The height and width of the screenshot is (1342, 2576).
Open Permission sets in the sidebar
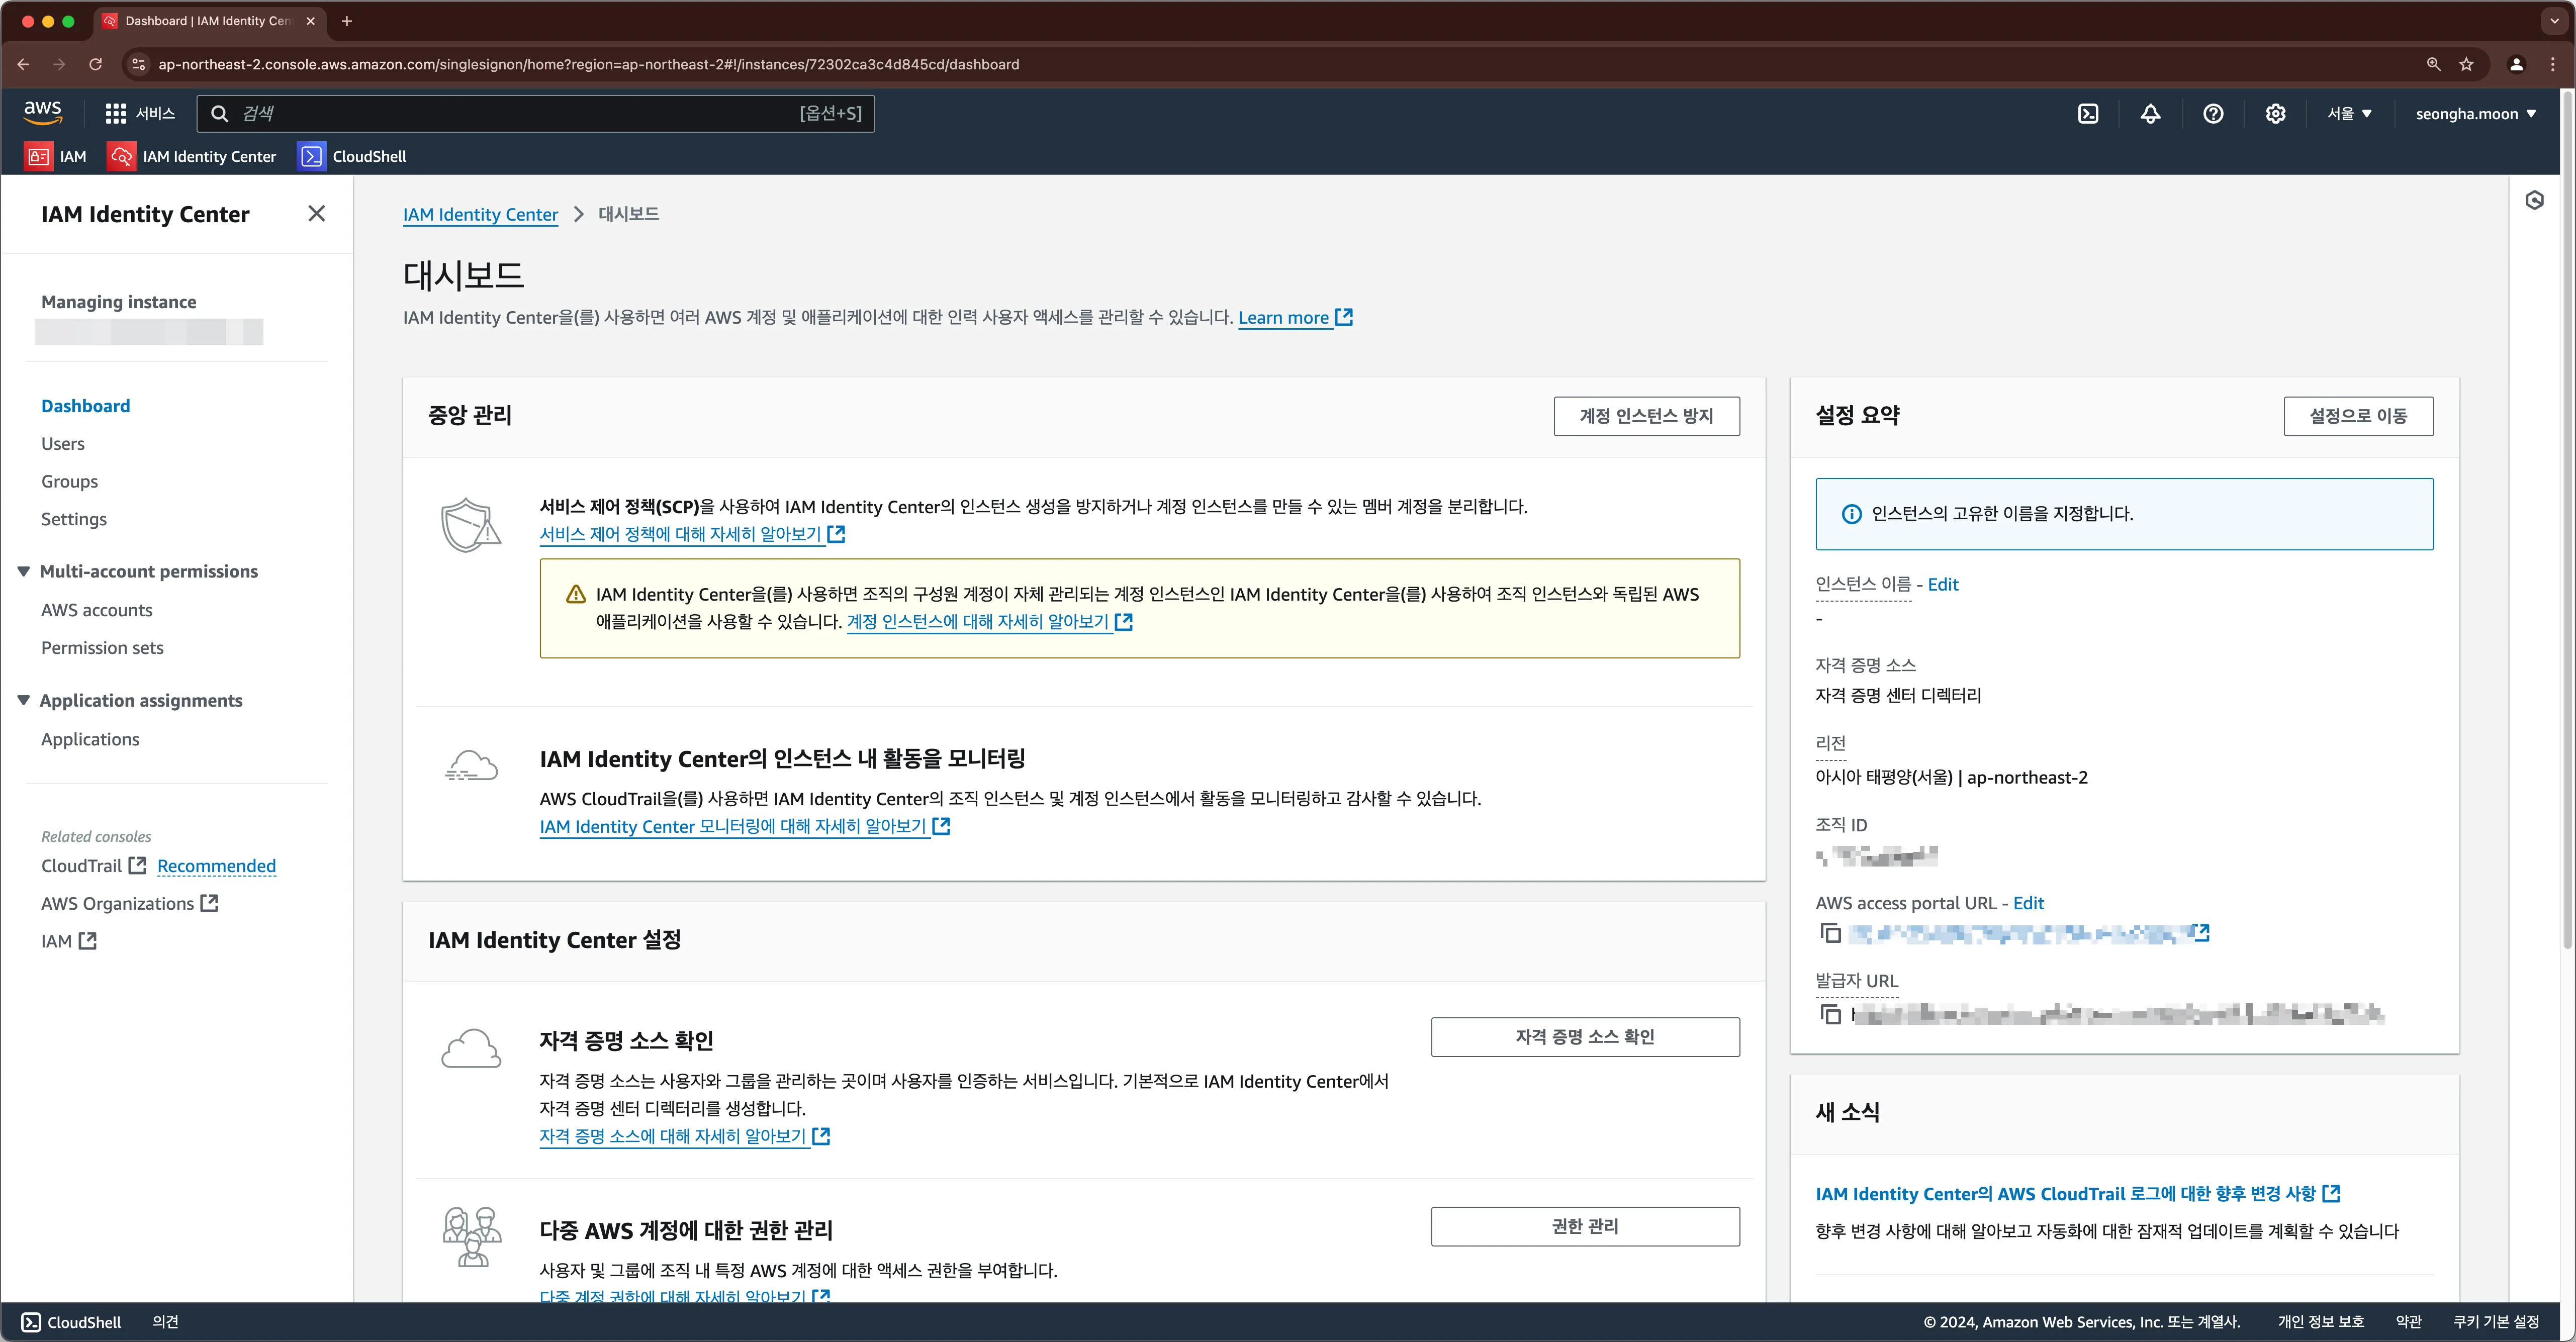tap(102, 647)
